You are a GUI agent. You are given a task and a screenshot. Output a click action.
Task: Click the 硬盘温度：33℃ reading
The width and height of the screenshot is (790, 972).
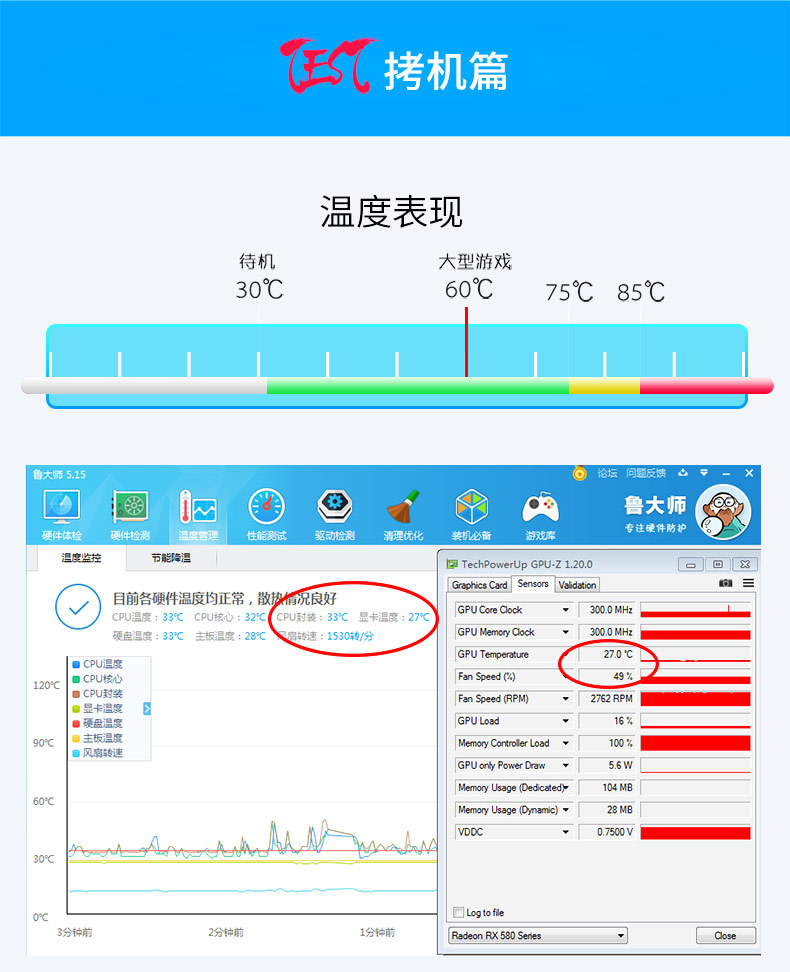click(x=148, y=636)
